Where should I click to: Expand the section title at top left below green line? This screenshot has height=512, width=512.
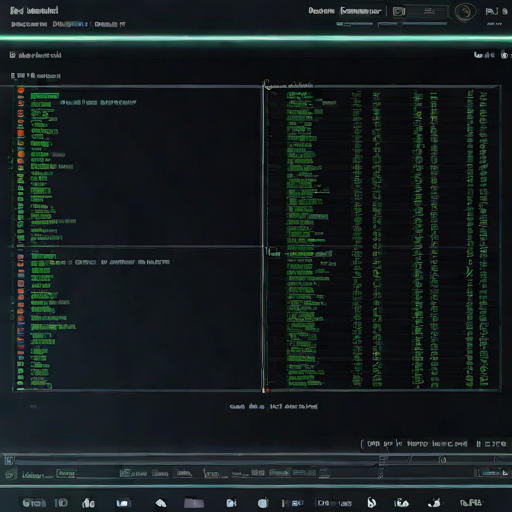[35, 55]
